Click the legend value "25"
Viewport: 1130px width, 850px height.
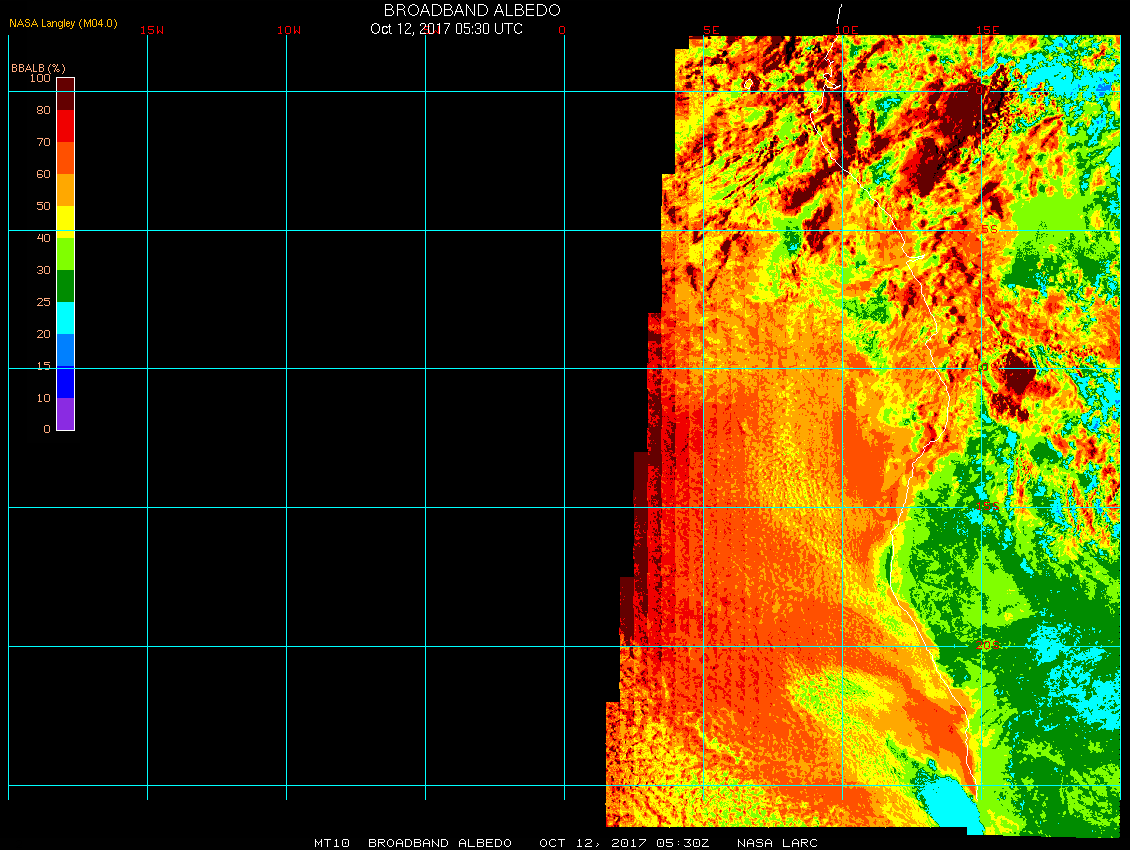coord(44,302)
